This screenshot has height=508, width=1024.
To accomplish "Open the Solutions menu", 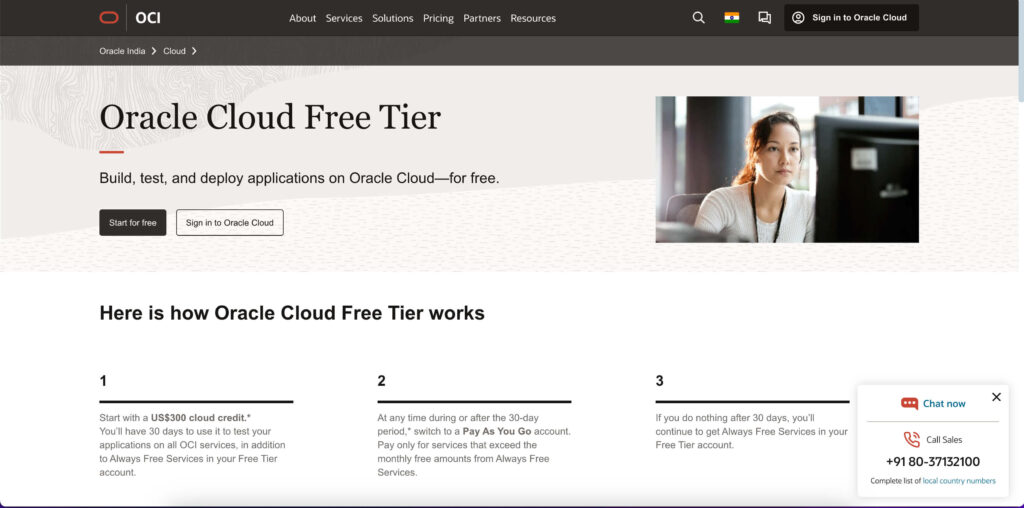I will pos(392,18).
